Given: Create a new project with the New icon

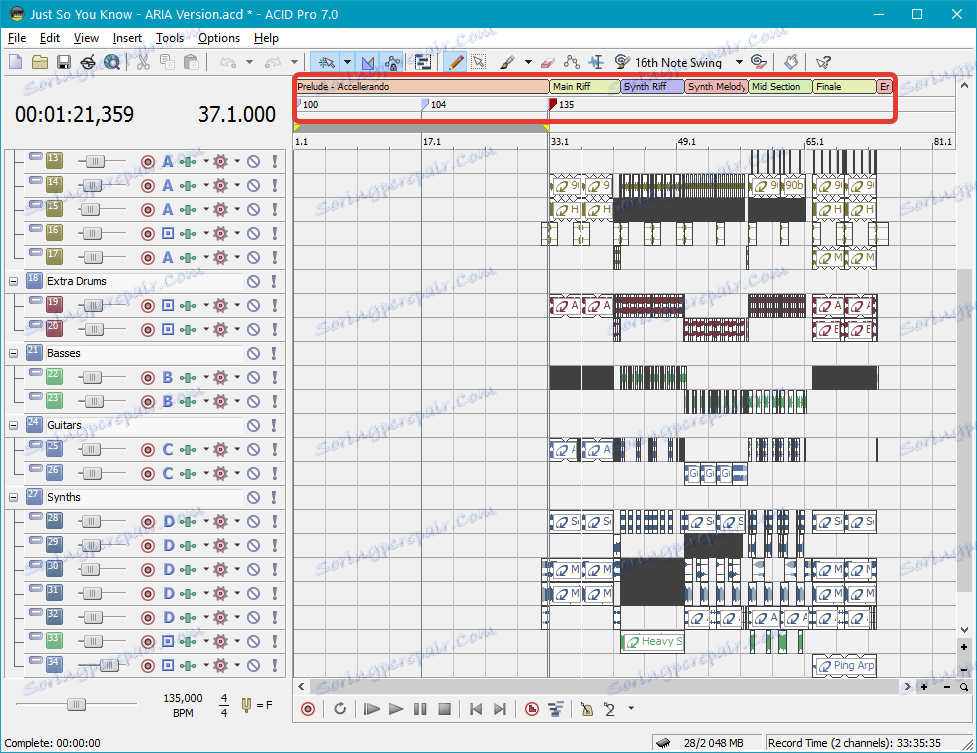Looking at the screenshot, I should point(16,62).
